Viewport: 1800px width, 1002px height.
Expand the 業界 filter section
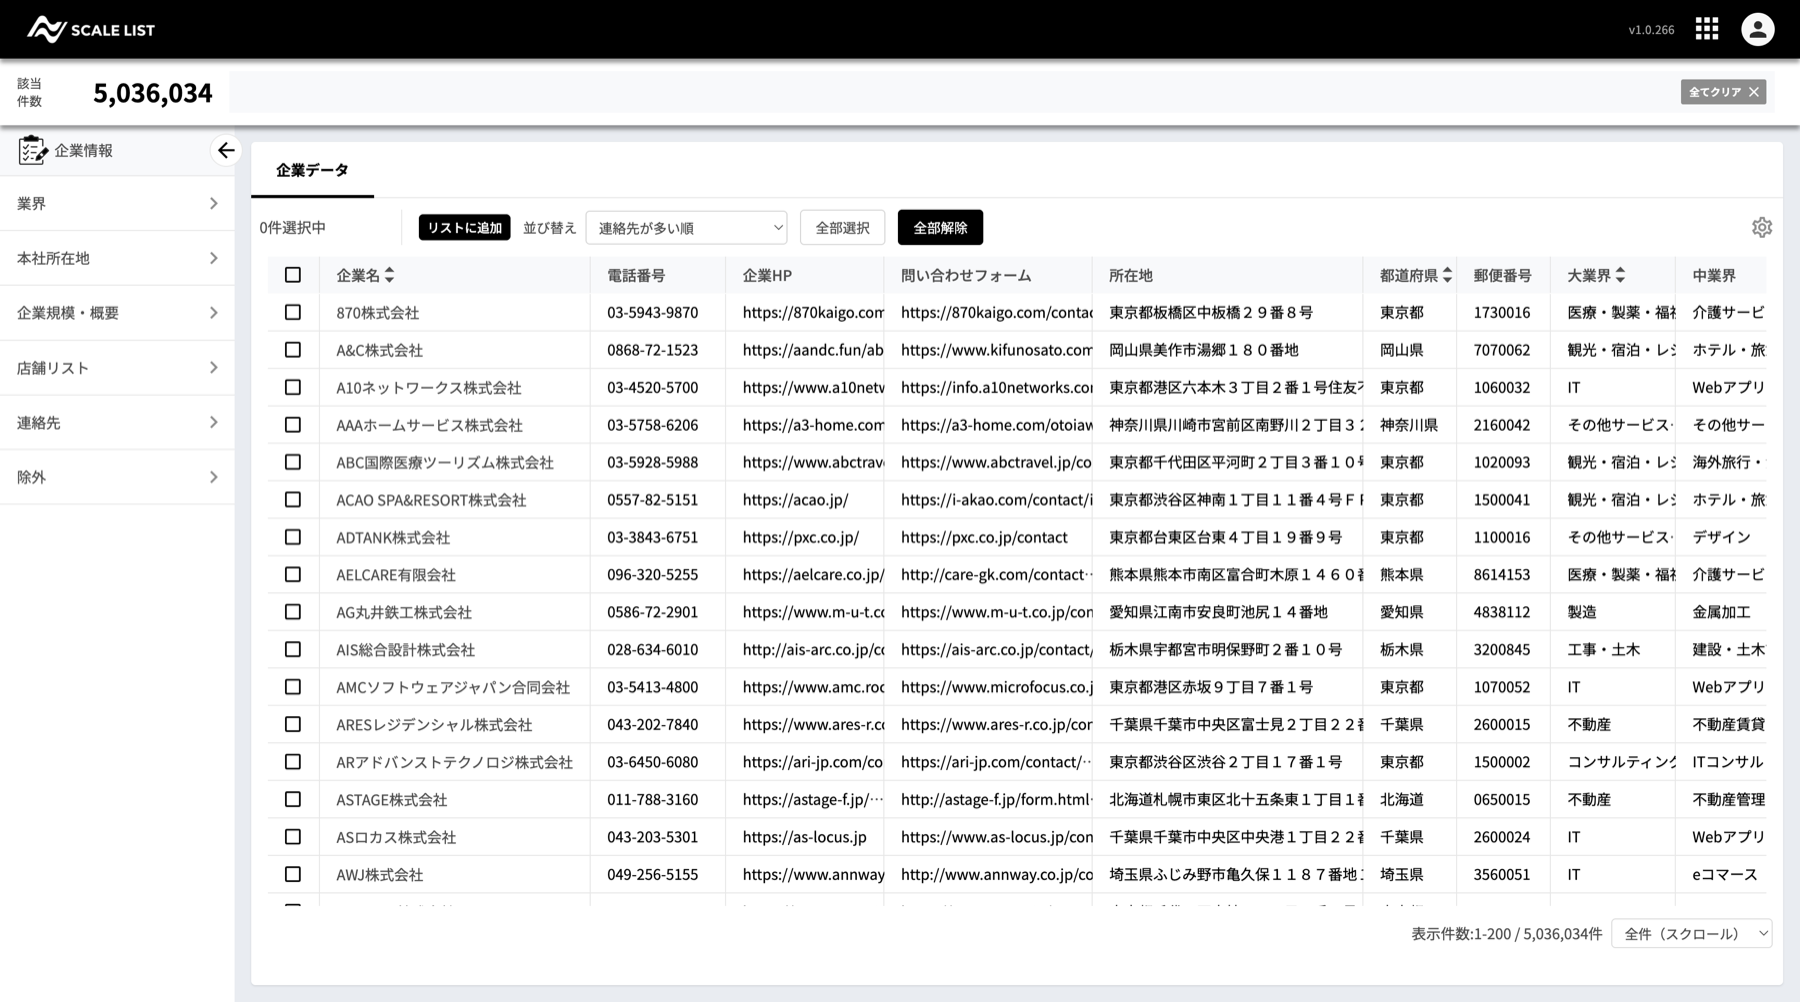(x=117, y=204)
